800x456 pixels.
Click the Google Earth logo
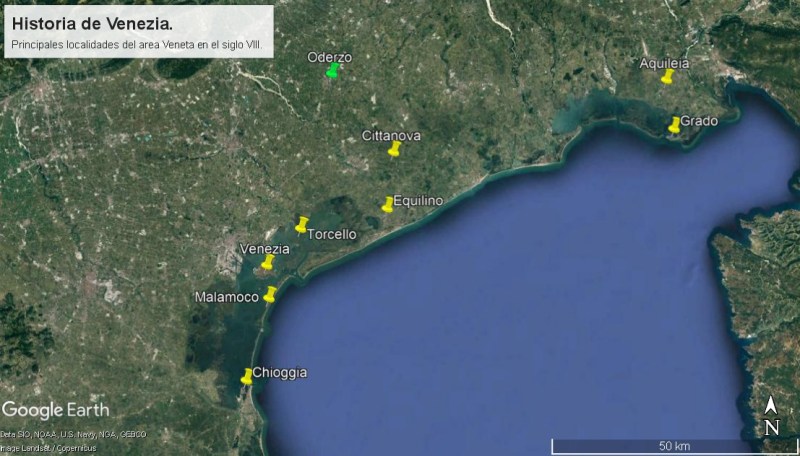click(x=56, y=410)
